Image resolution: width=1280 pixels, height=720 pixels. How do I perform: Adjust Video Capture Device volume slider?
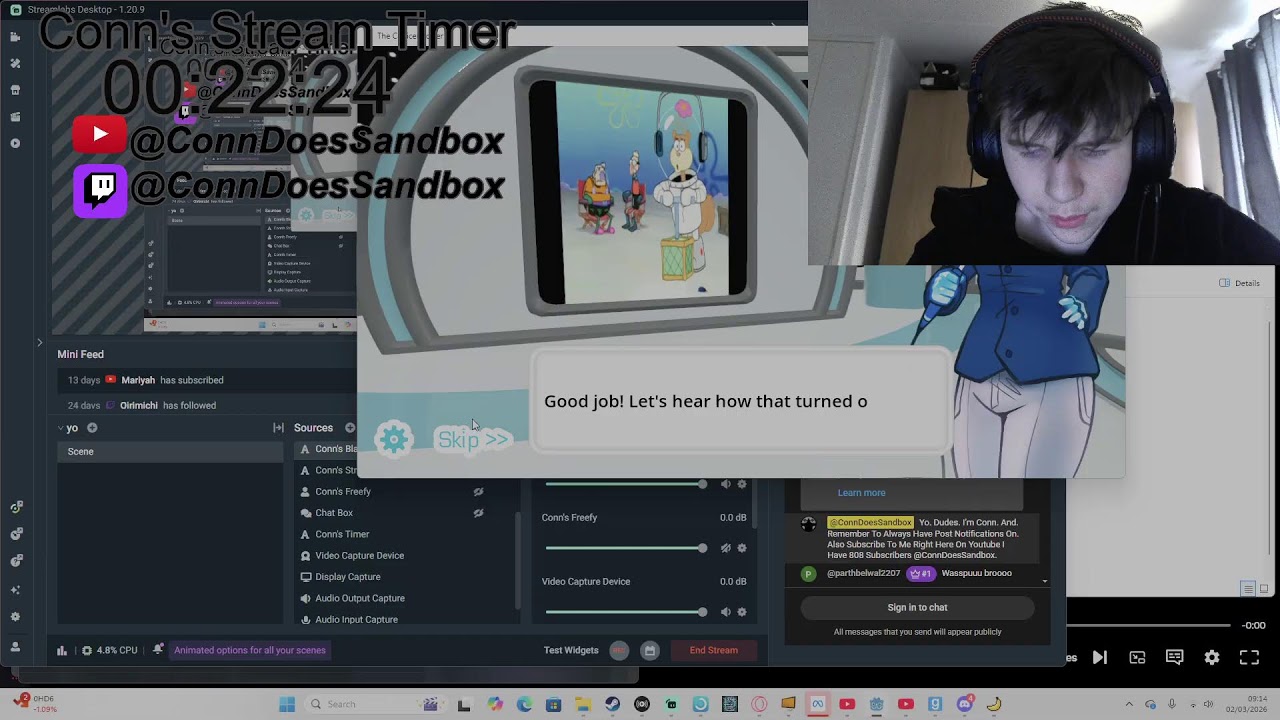pyautogui.click(x=625, y=612)
